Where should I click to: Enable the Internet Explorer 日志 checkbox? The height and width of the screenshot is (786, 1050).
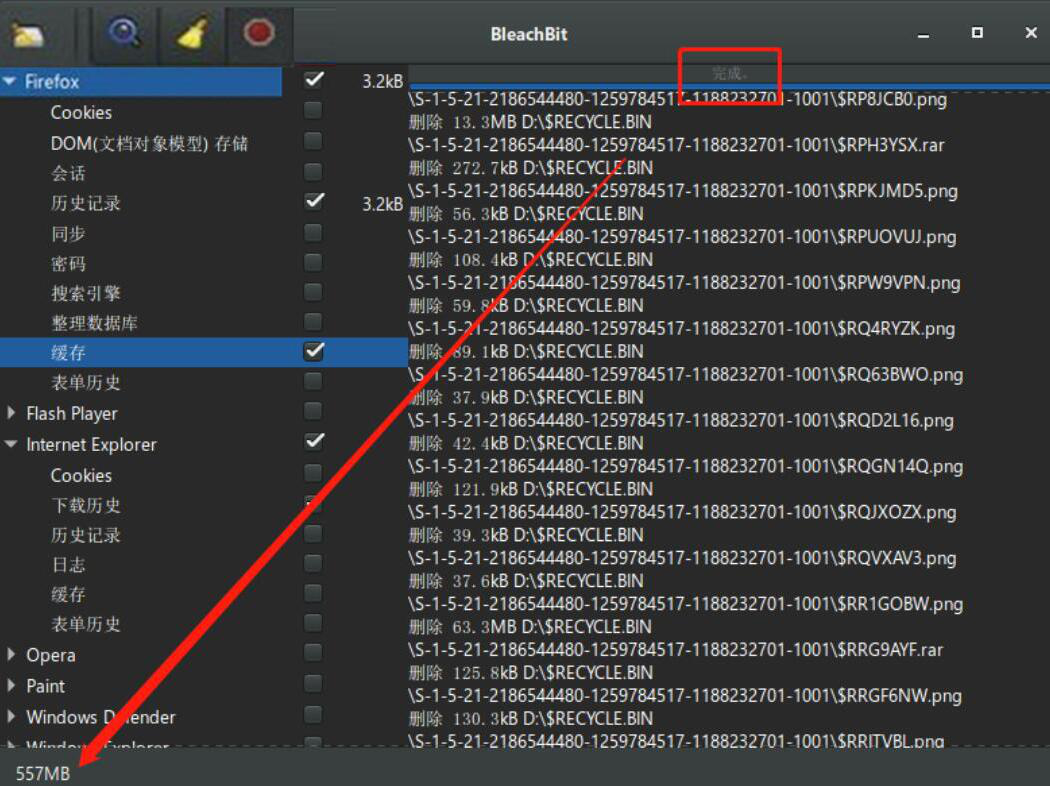313,563
